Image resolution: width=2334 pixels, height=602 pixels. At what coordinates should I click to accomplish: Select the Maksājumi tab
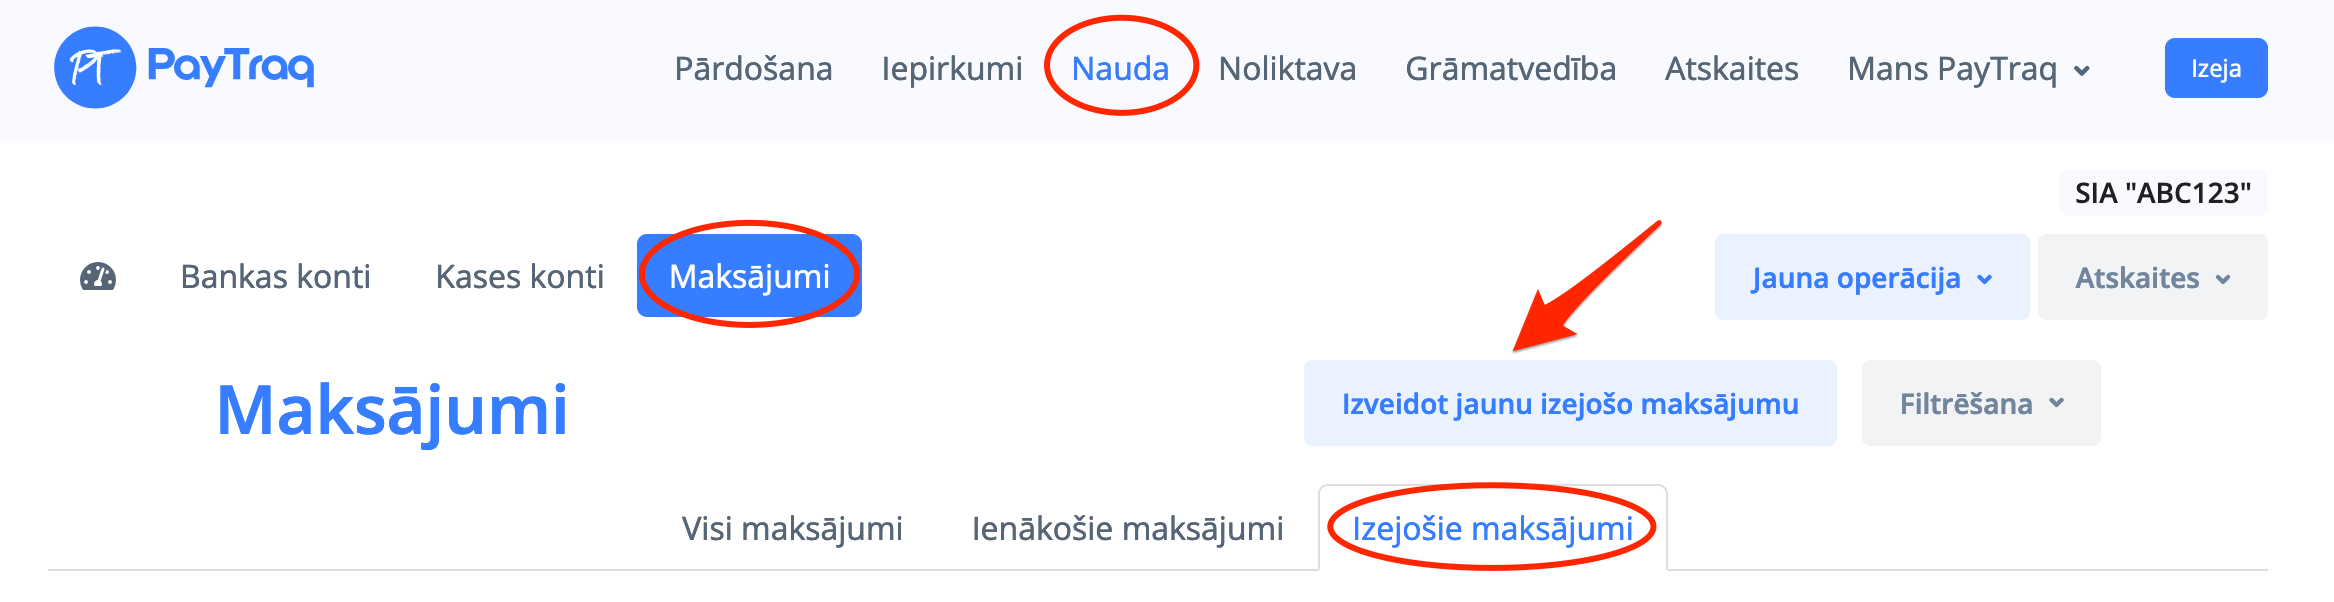[749, 277]
